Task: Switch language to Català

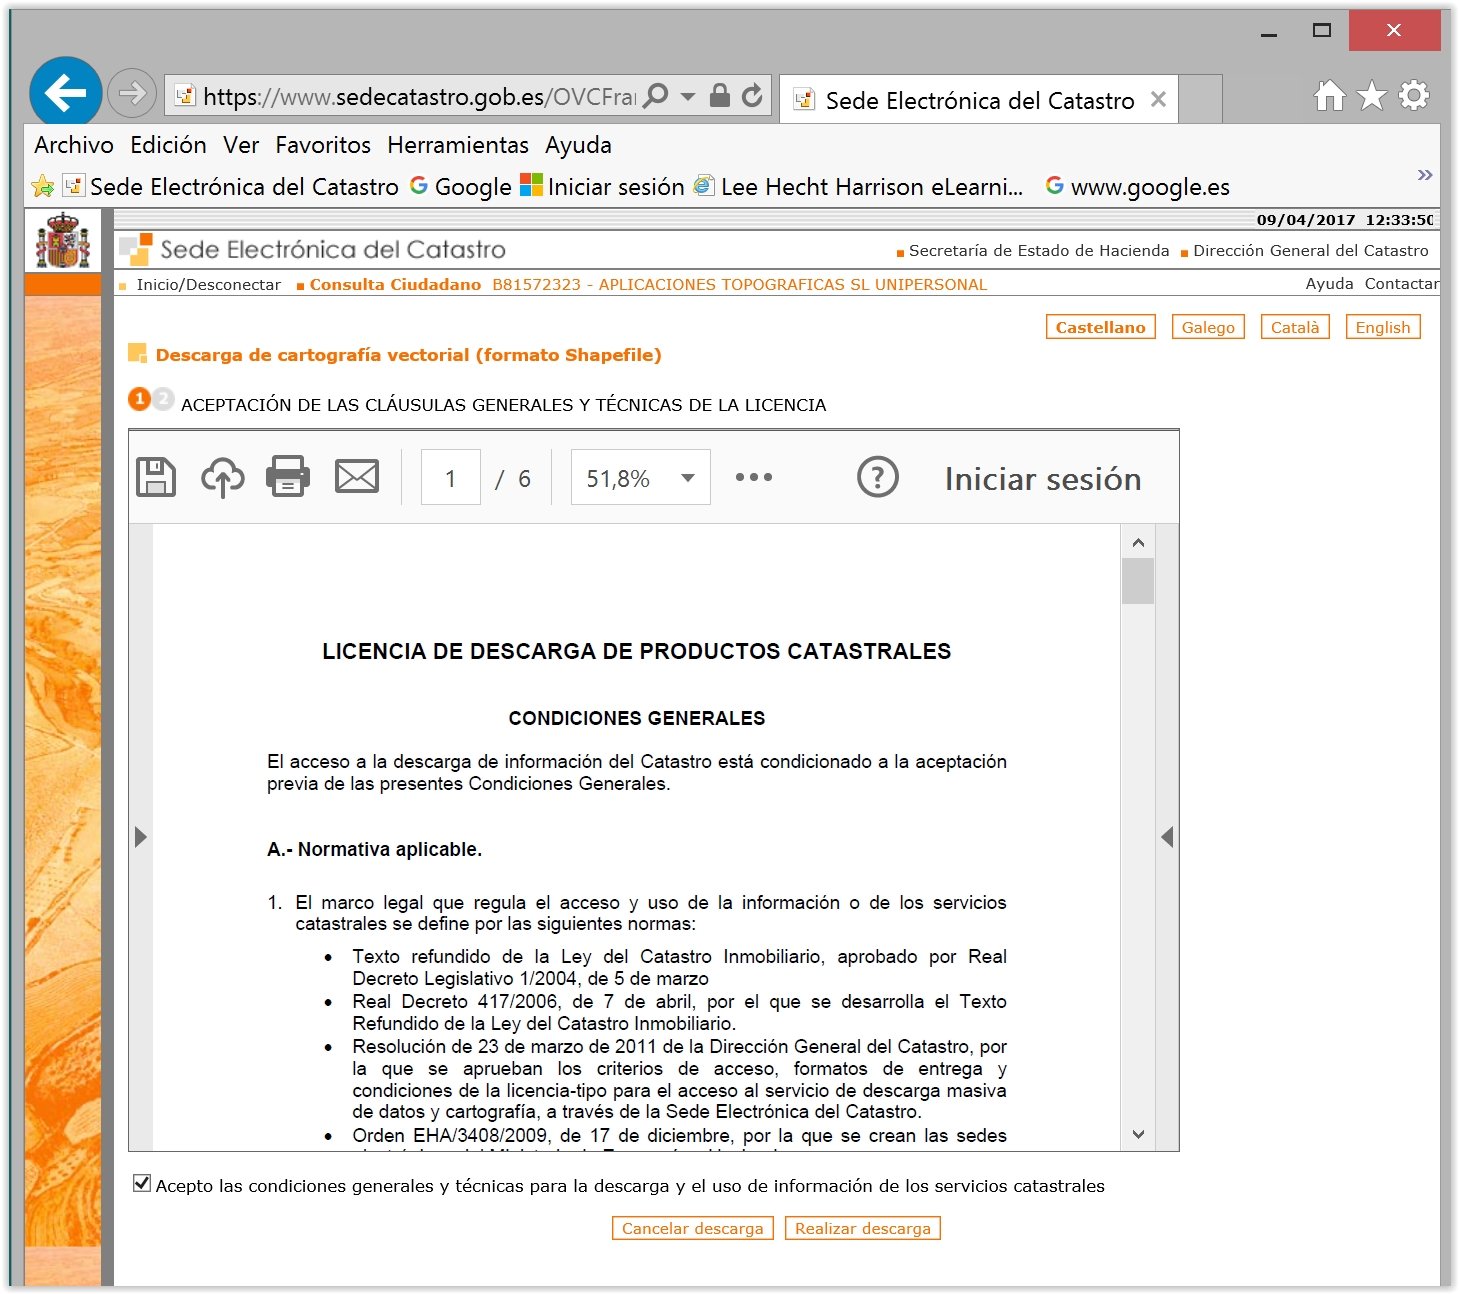Action: pyautogui.click(x=1295, y=327)
